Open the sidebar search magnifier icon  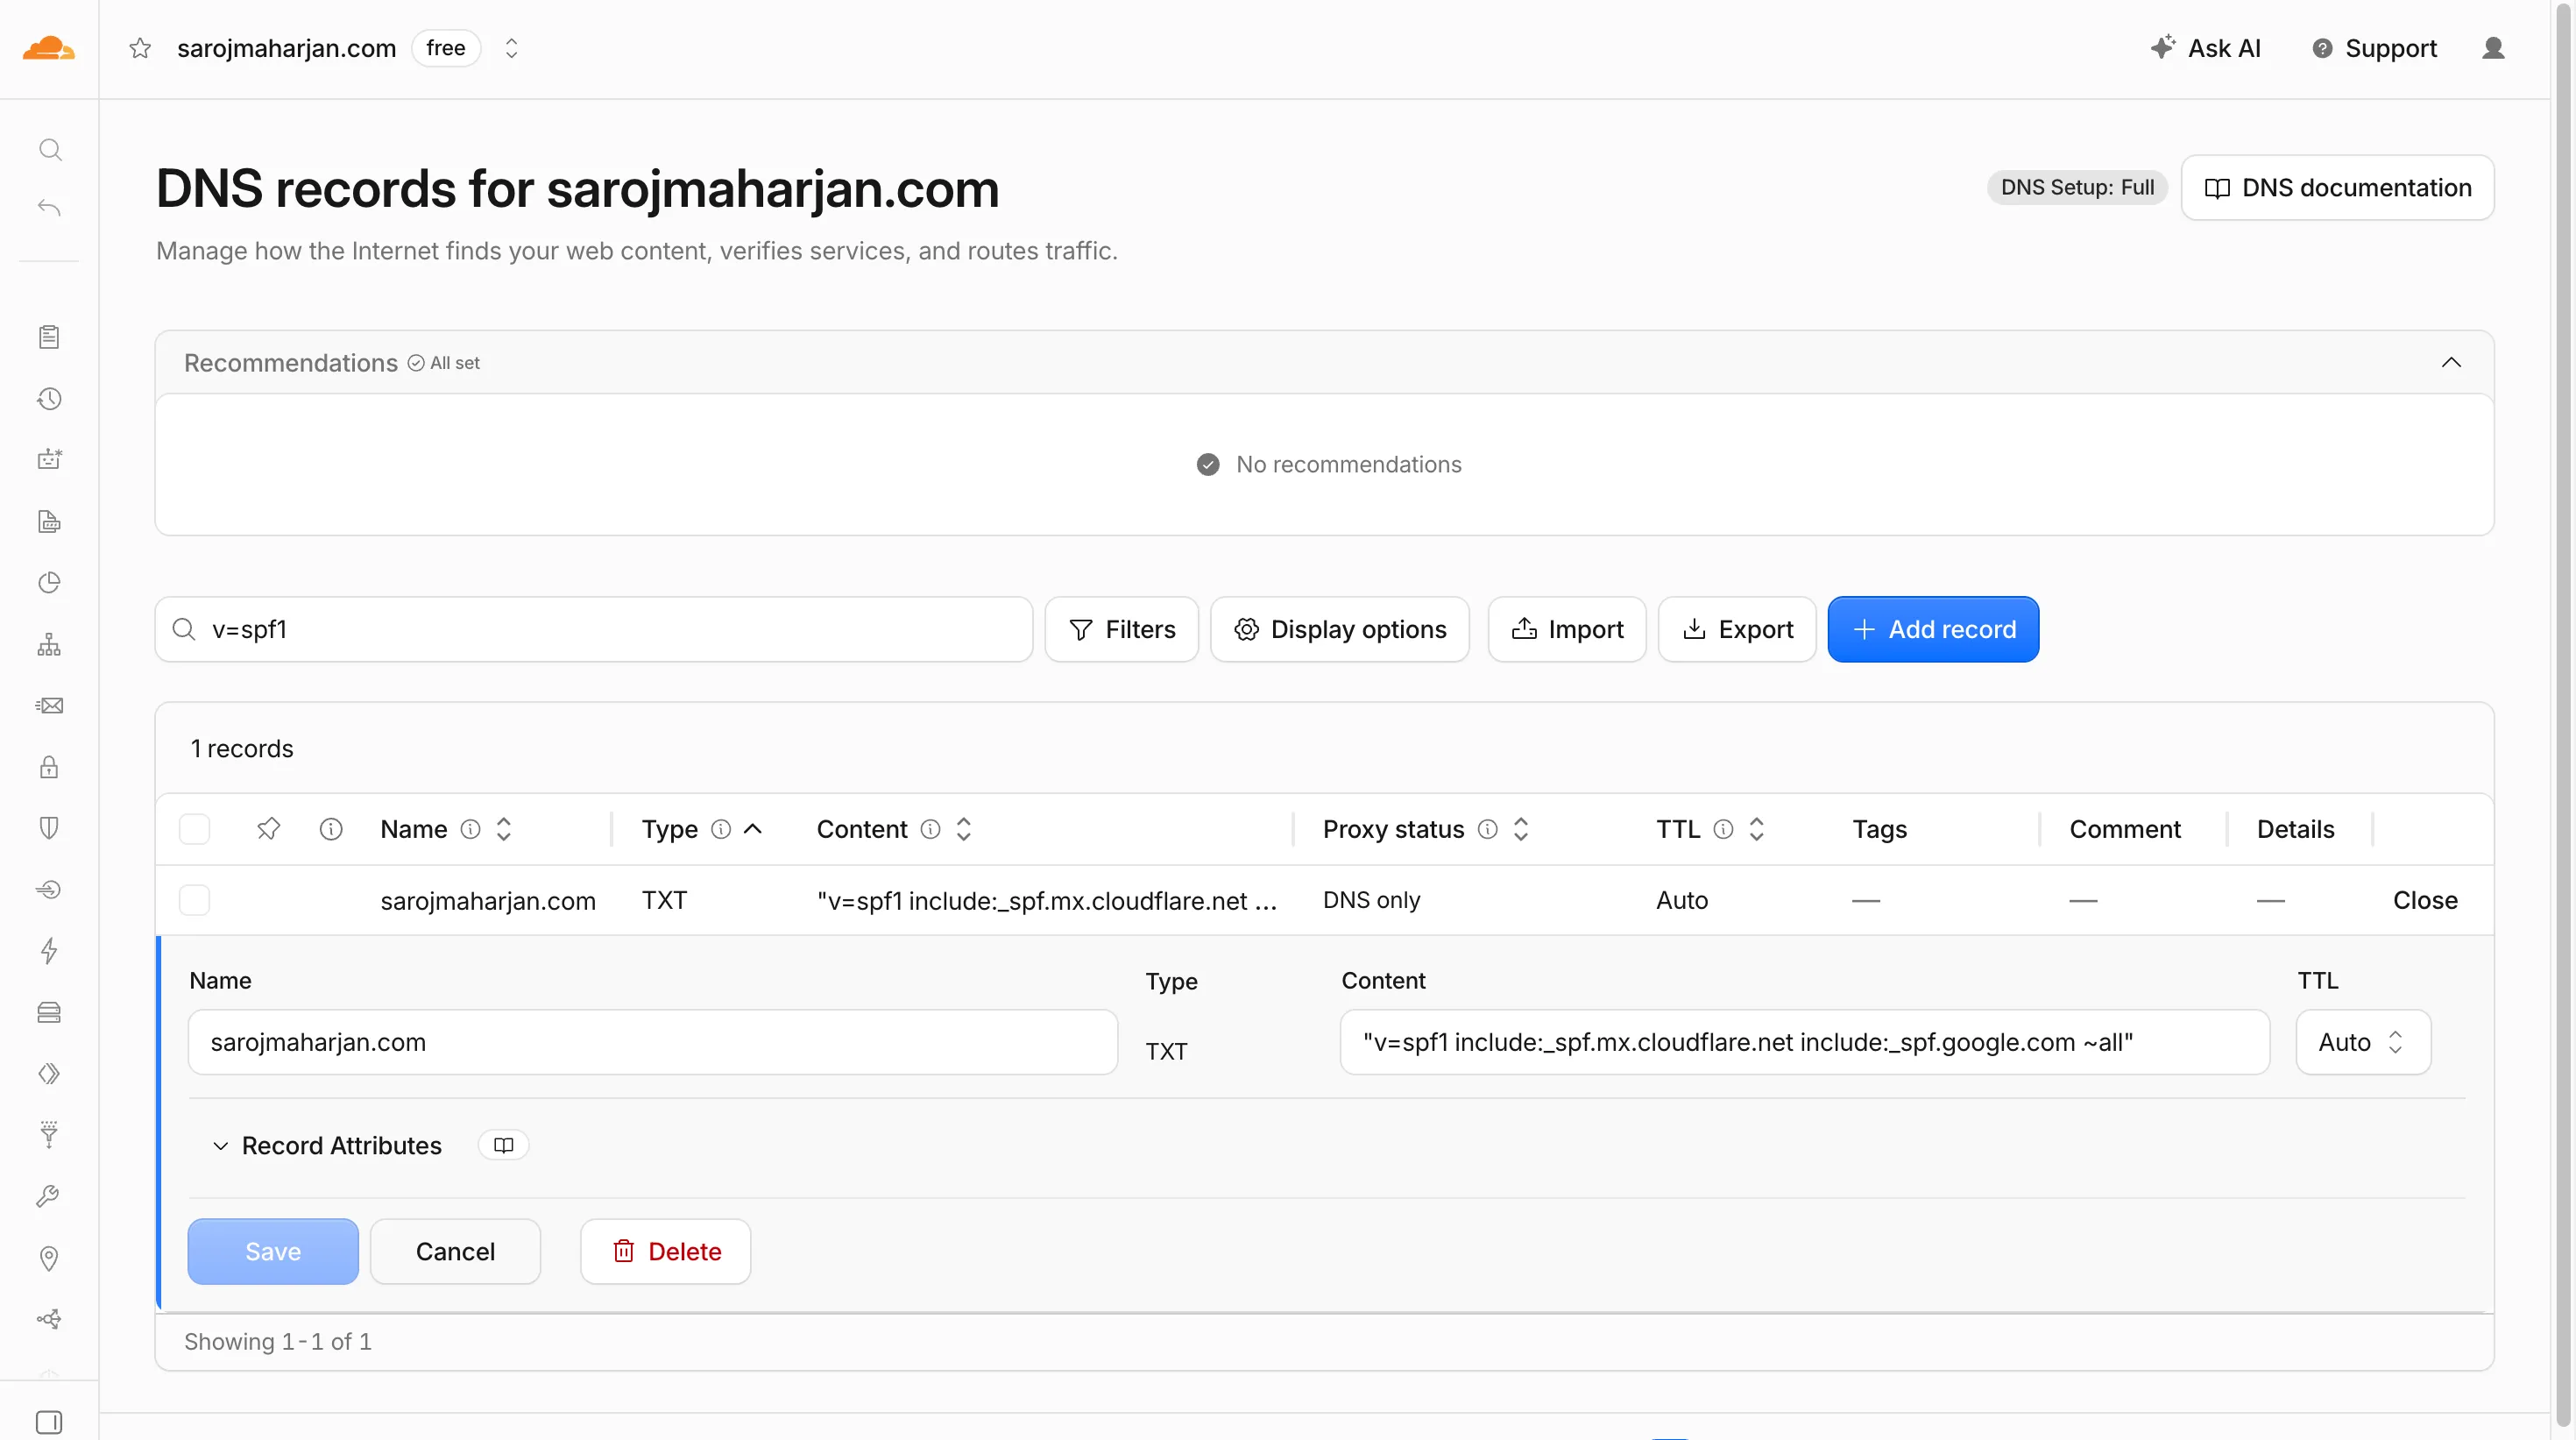[x=50, y=150]
